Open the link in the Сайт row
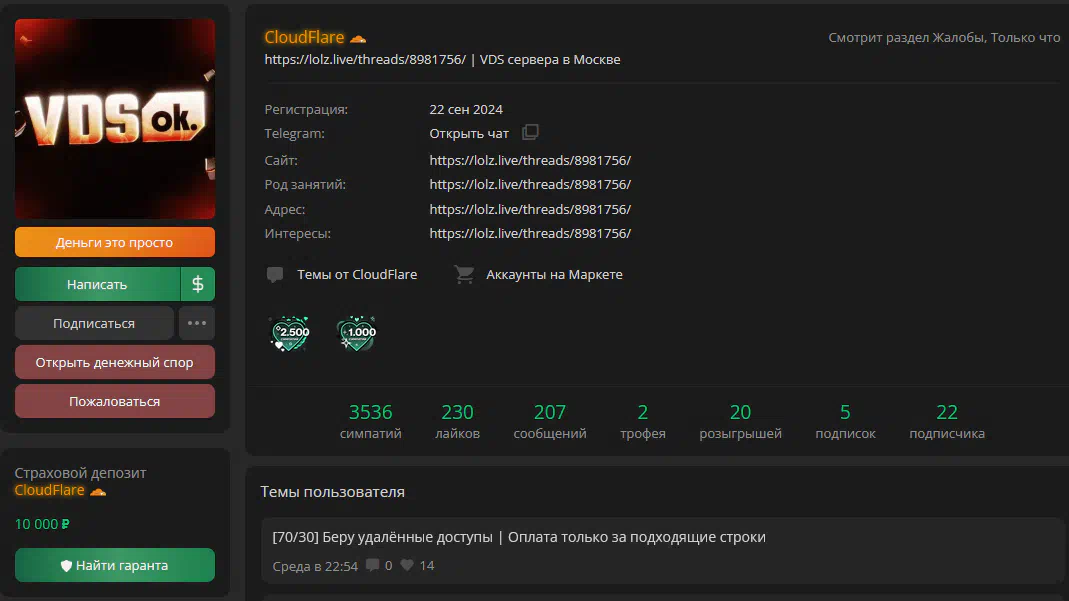This screenshot has width=1069, height=601. (530, 160)
